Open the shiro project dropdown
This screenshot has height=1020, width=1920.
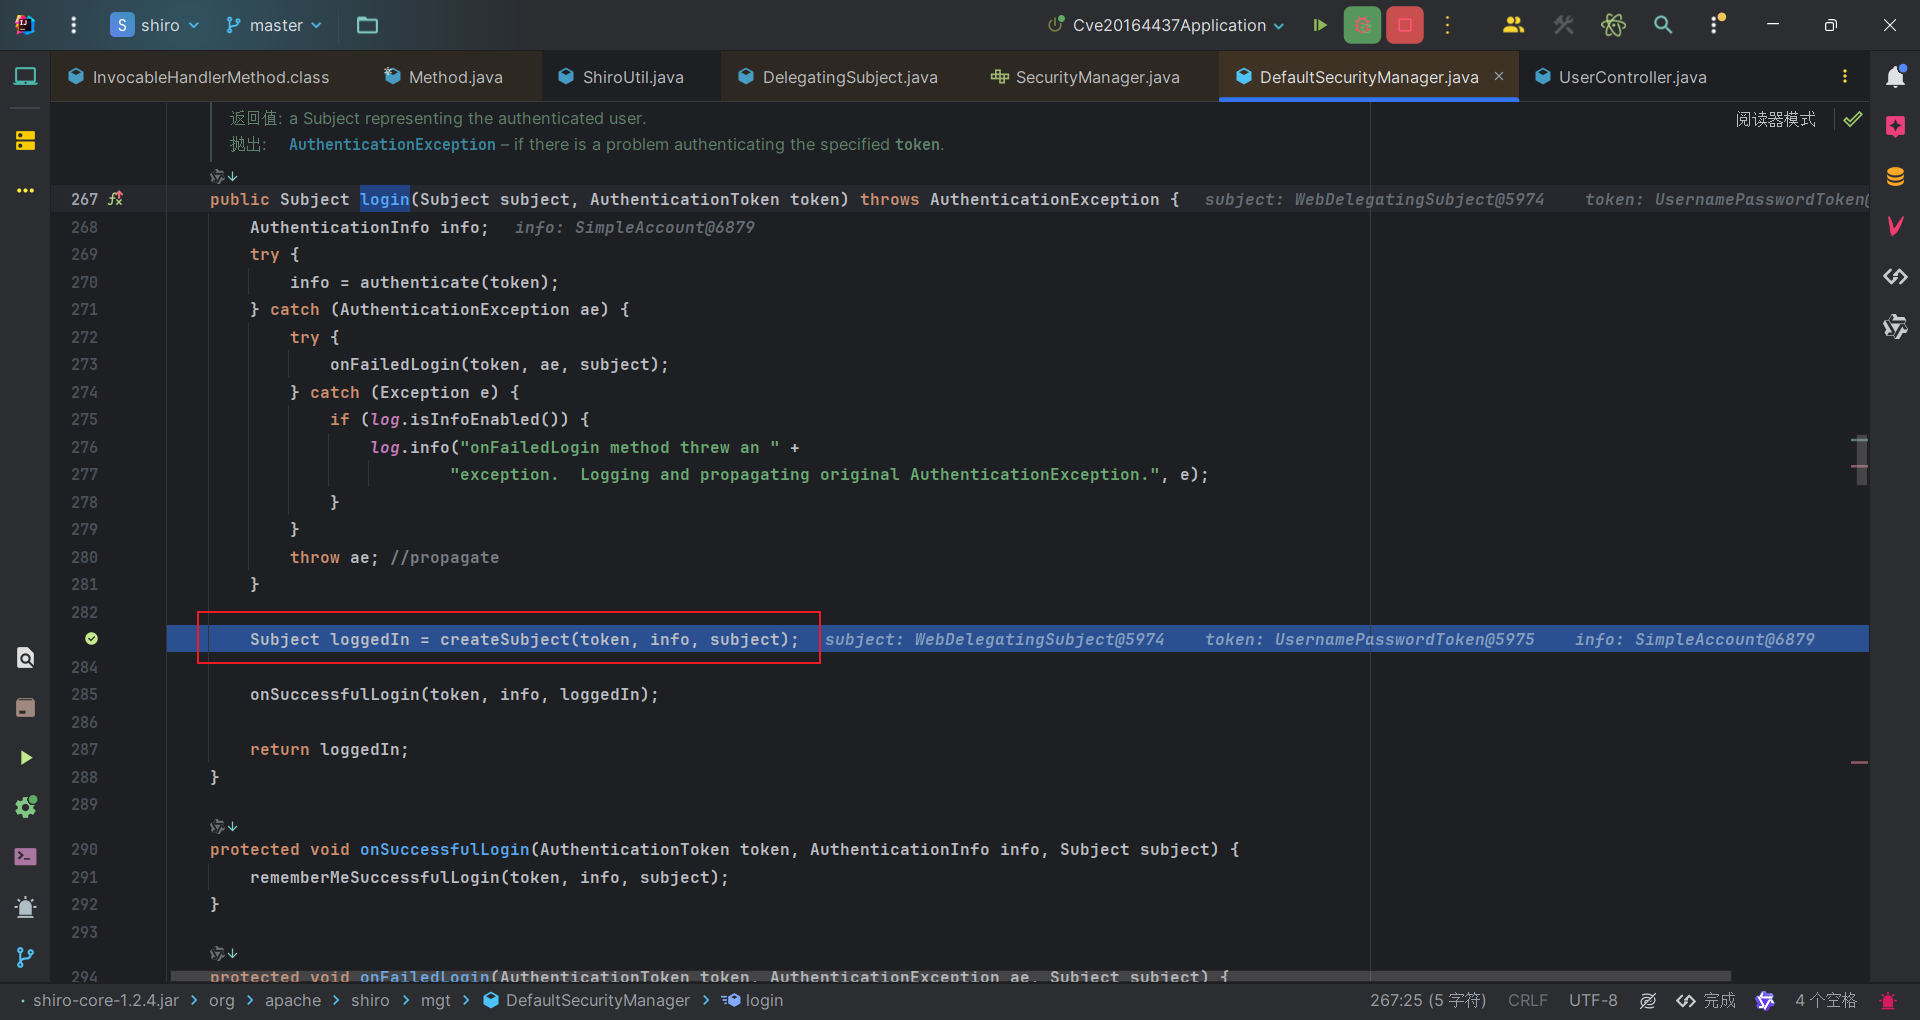click(155, 25)
